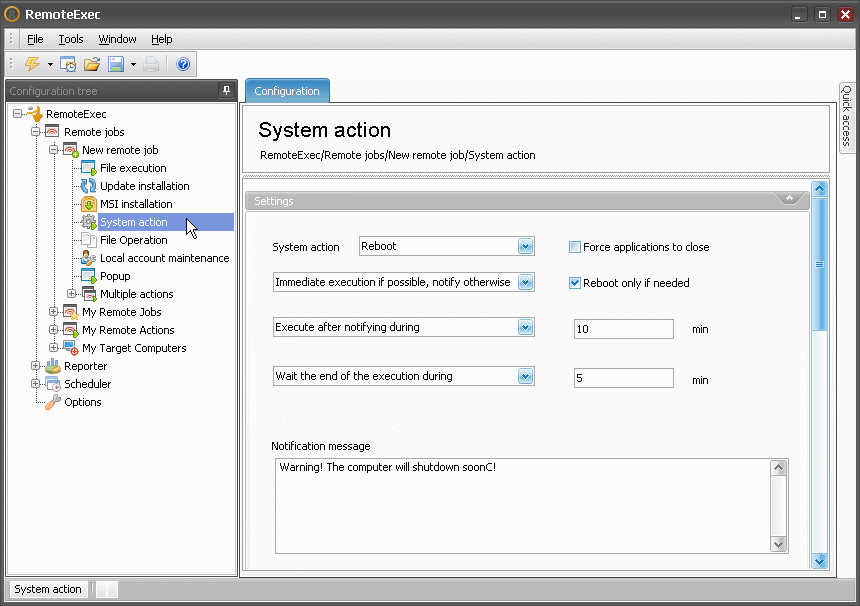Select Popup label in the tree
This screenshot has width=860, height=606.
coord(115,276)
